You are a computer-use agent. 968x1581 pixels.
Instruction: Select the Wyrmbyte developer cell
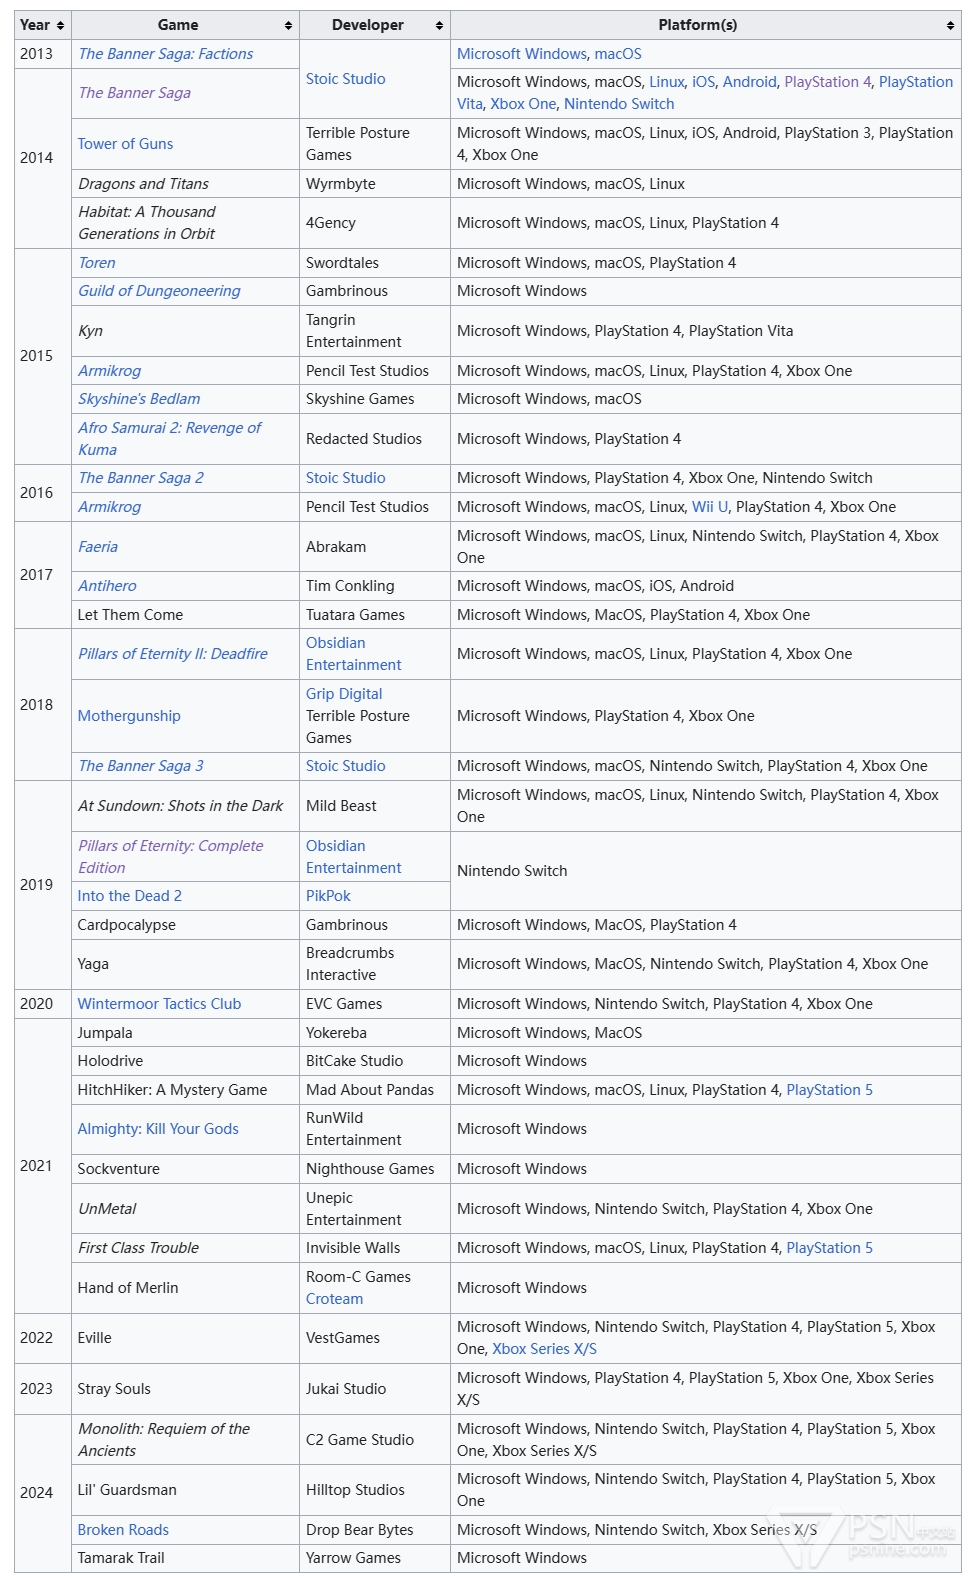(375, 184)
